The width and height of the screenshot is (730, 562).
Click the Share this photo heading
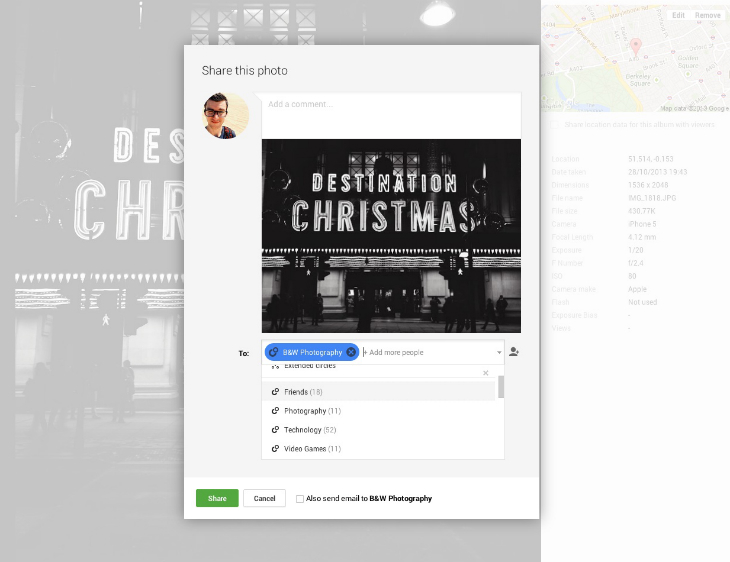244,71
